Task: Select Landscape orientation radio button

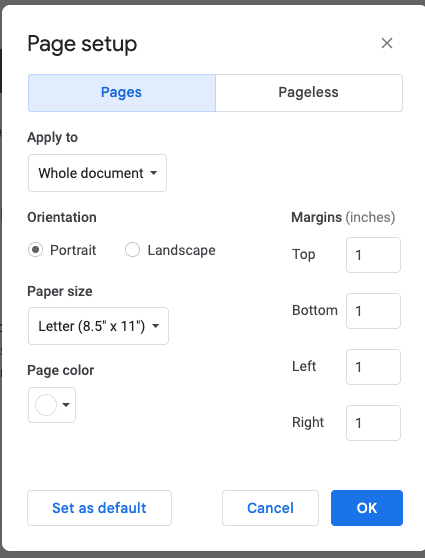Action: tap(132, 250)
